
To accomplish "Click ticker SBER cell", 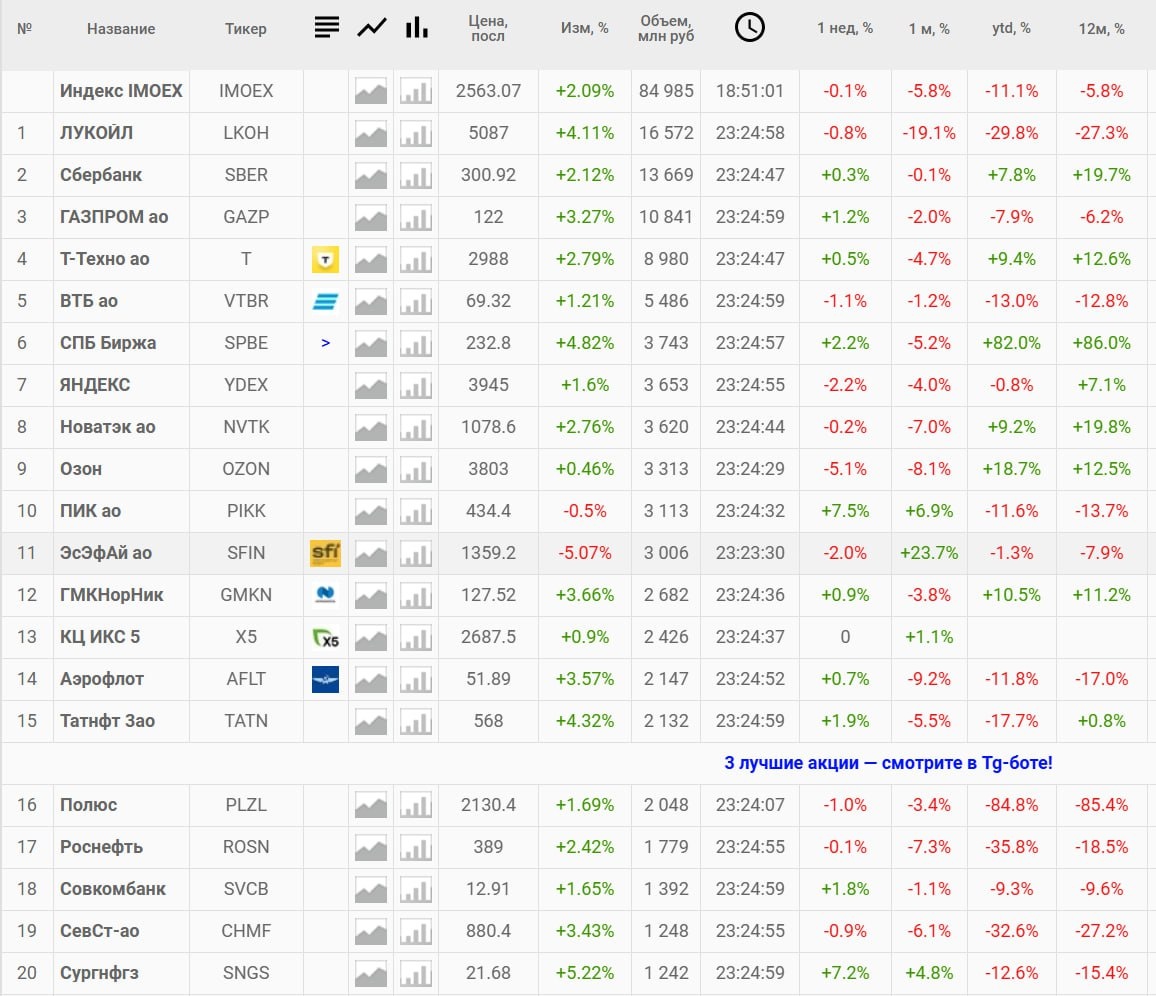I will 246,175.
